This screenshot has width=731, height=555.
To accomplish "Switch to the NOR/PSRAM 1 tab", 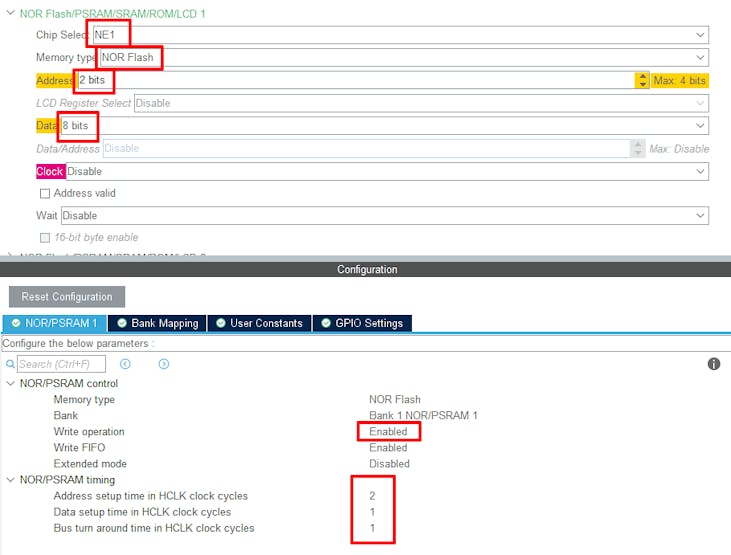I will coord(55,323).
